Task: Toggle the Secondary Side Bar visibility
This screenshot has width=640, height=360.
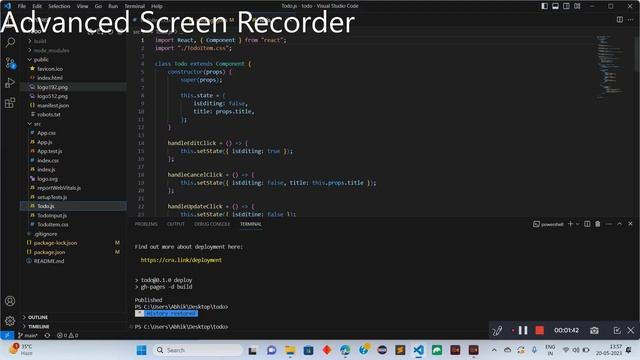Action: tap(566, 6)
